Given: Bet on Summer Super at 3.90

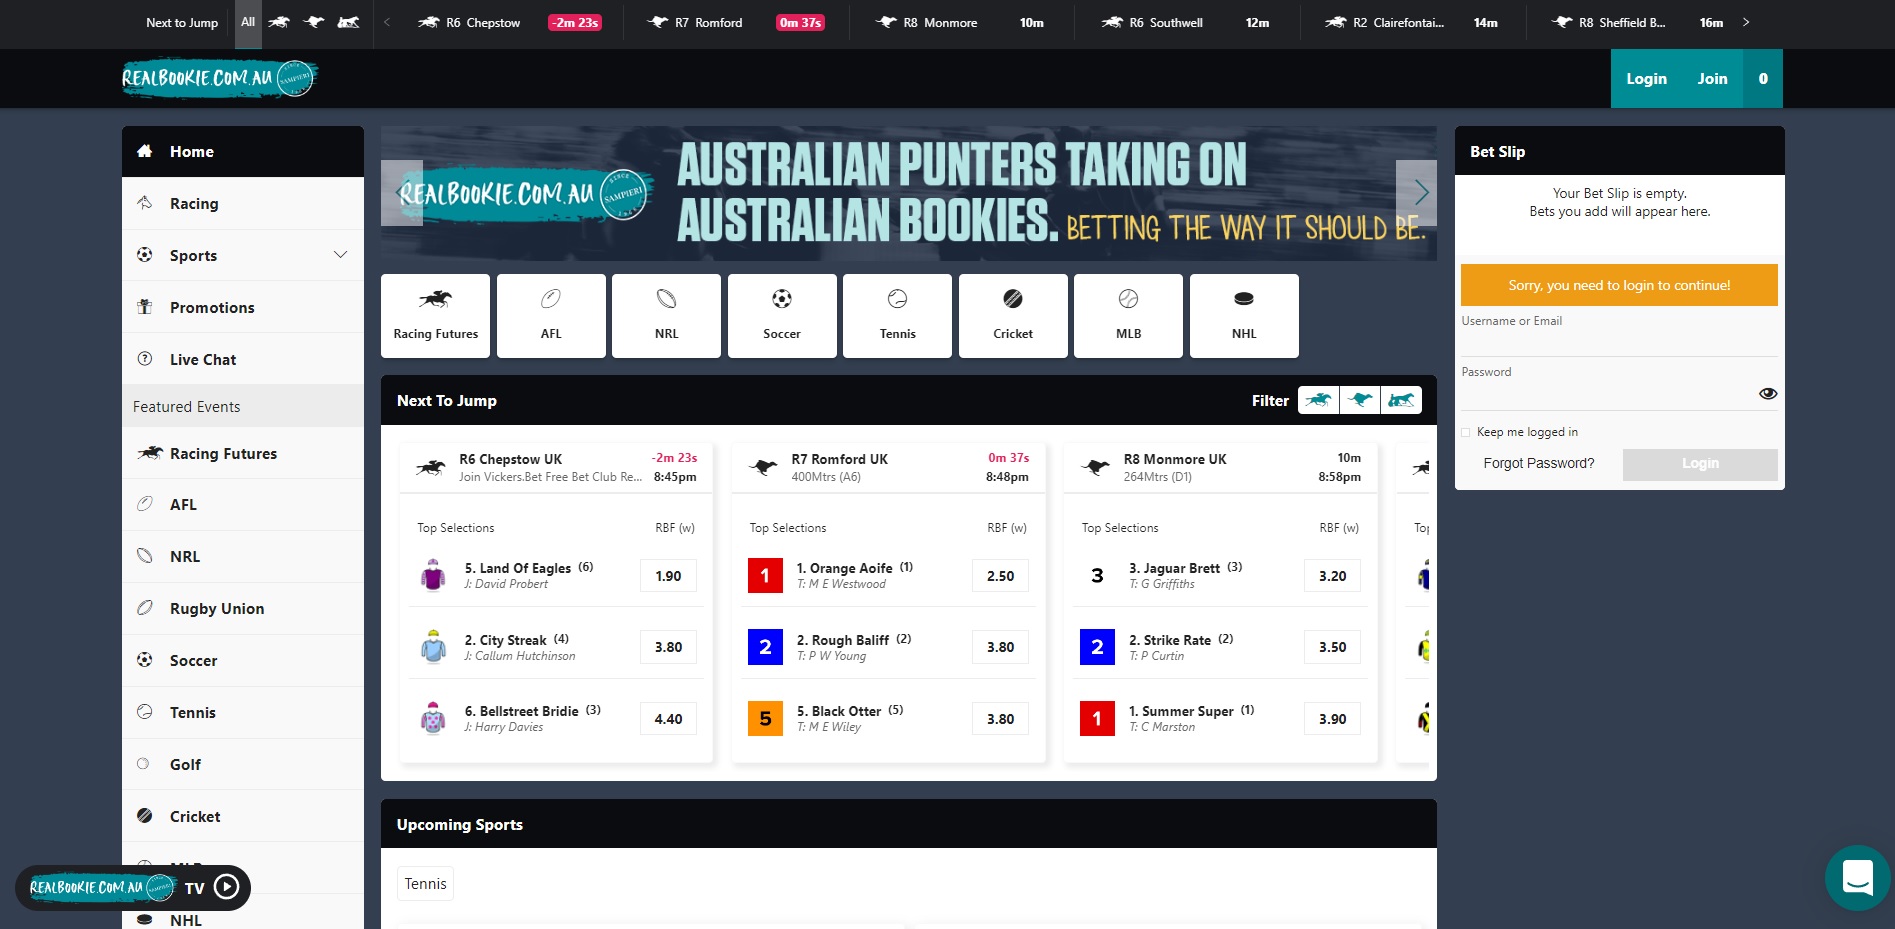Looking at the screenshot, I should pos(1332,720).
